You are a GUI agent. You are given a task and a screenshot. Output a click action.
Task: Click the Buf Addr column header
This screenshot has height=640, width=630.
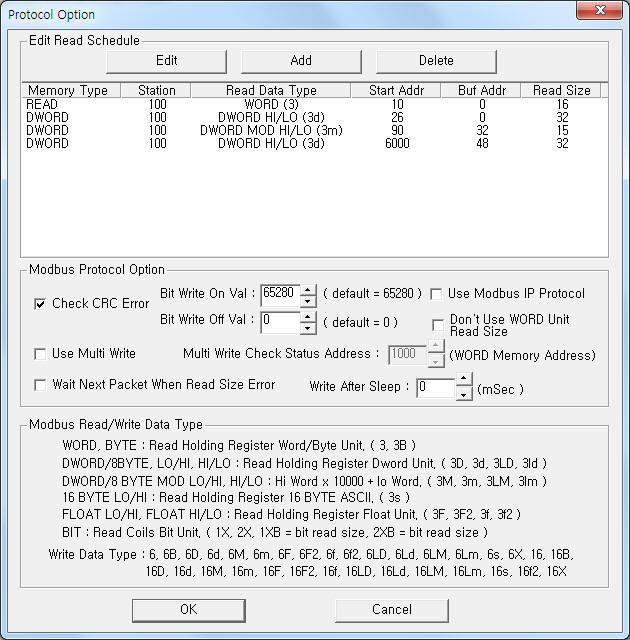click(x=481, y=90)
